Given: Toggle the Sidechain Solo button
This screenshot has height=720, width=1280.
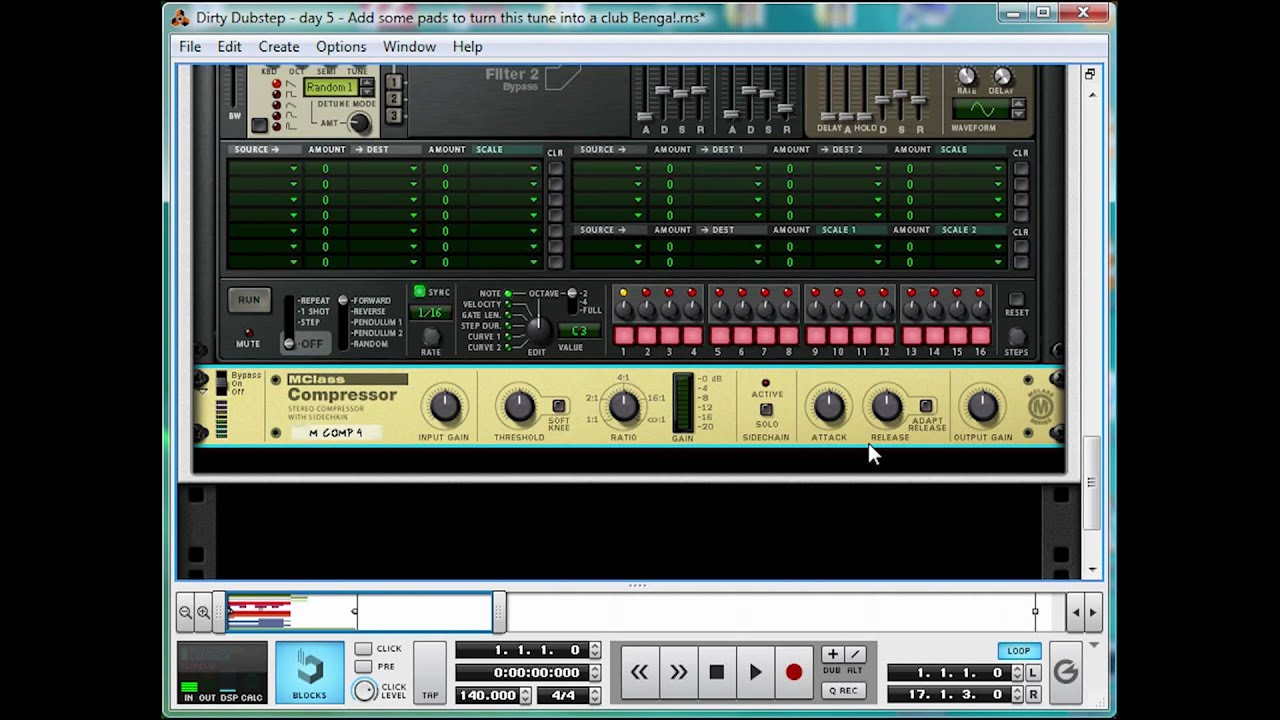Looking at the screenshot, I should pos(766,410).
